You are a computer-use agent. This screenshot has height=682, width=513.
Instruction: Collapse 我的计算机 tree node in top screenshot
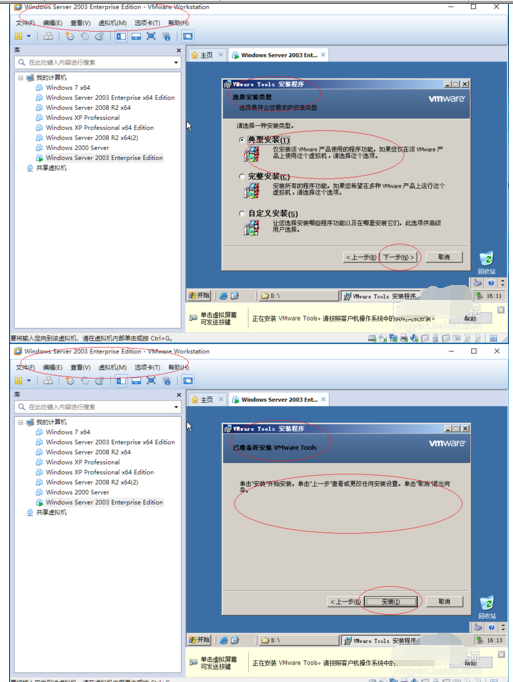pyautogui.click(x=20, y=77)
